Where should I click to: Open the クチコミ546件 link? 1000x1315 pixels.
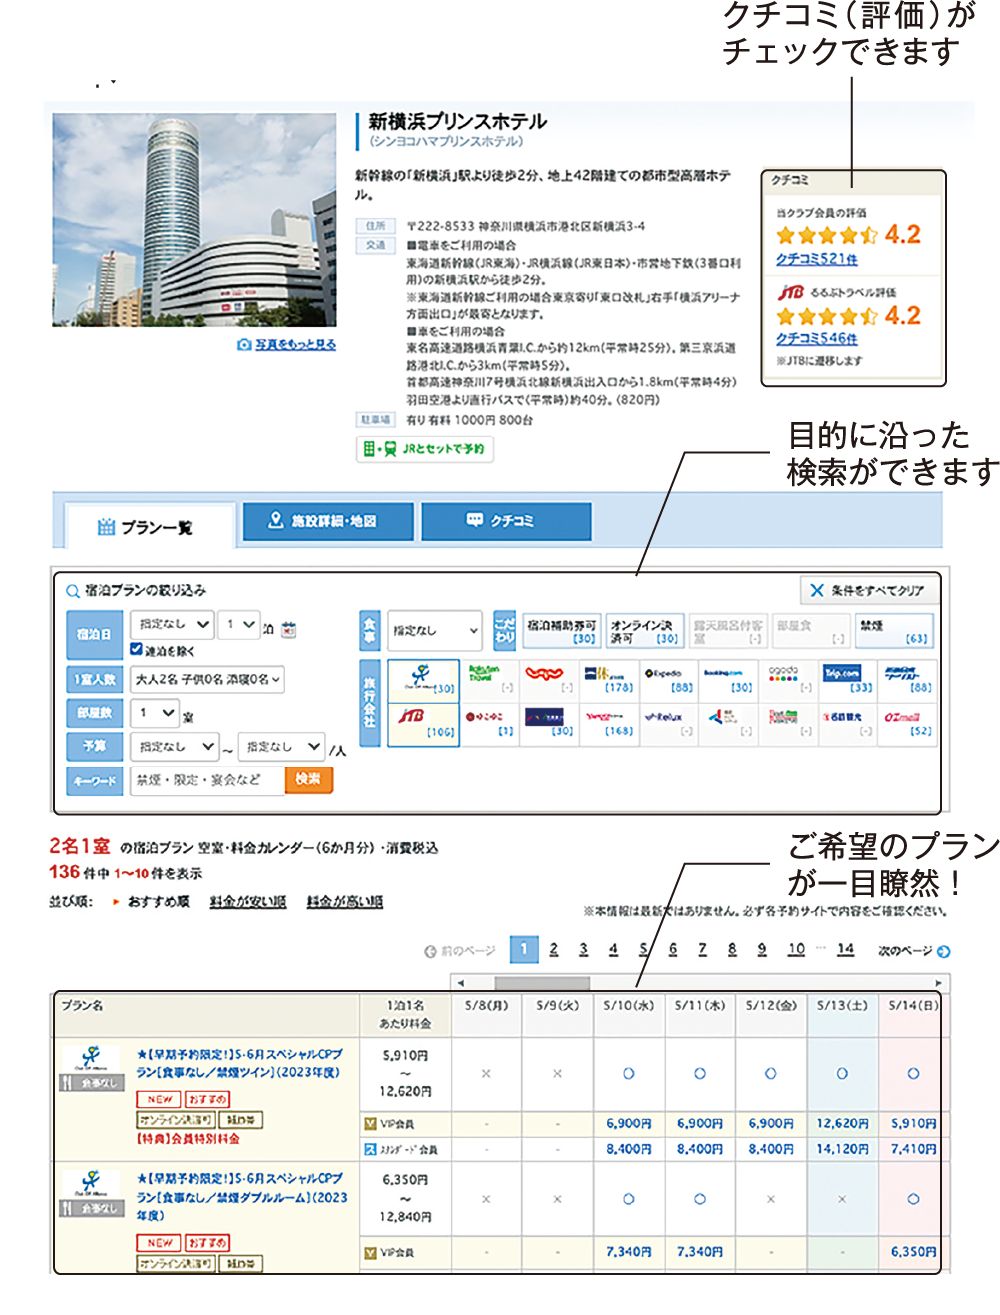coord(816,339)
